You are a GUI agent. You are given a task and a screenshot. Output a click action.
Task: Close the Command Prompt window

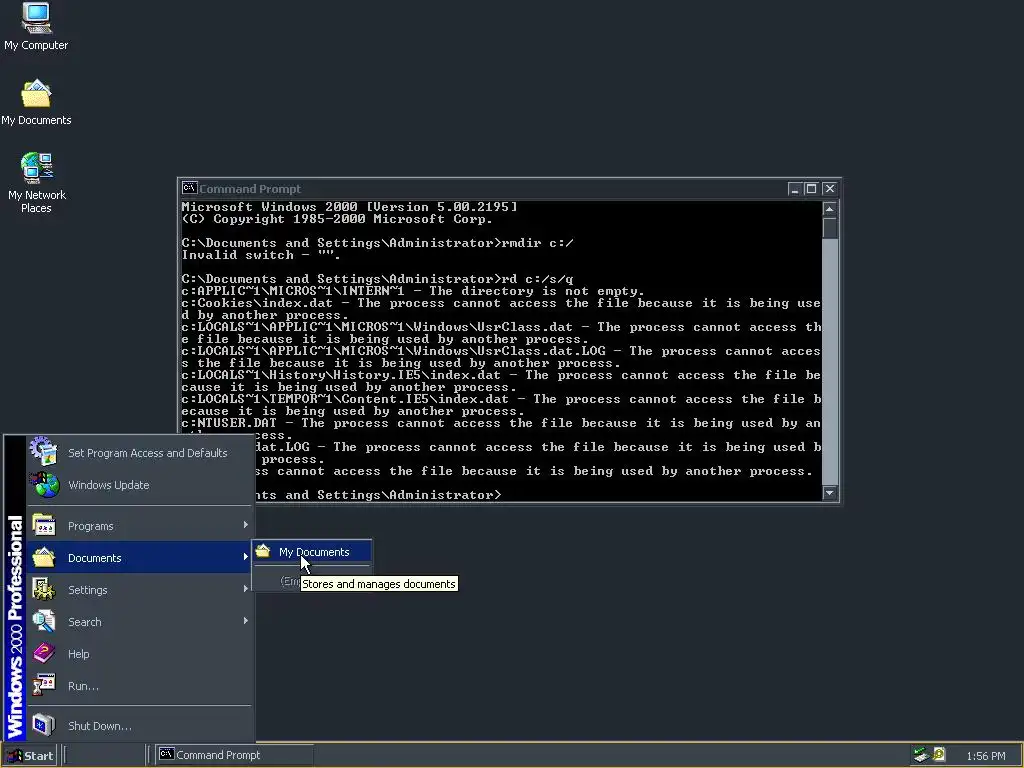click(829, 189)
